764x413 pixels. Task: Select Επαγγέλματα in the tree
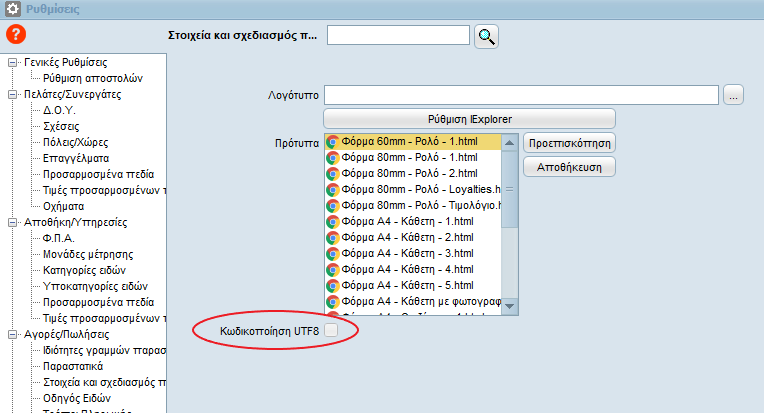76,158
